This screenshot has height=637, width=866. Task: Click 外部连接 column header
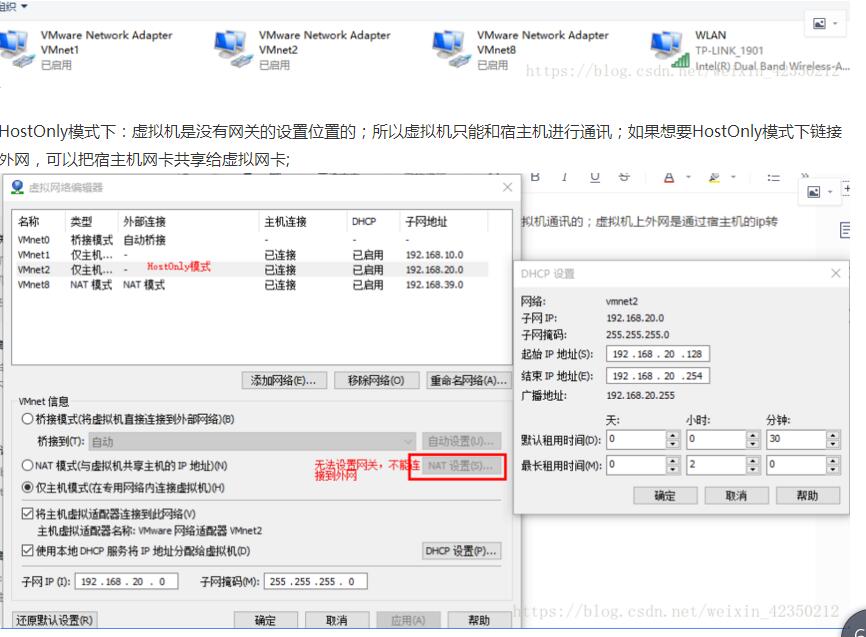(188, 222)
